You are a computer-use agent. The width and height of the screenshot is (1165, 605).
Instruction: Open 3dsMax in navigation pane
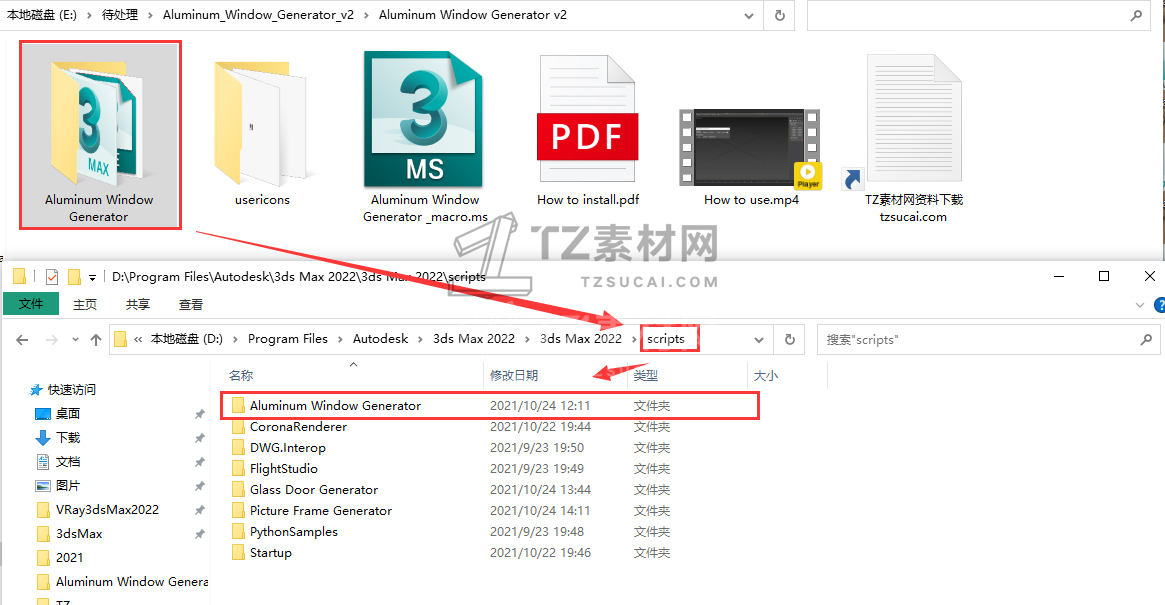pos(79,534)
